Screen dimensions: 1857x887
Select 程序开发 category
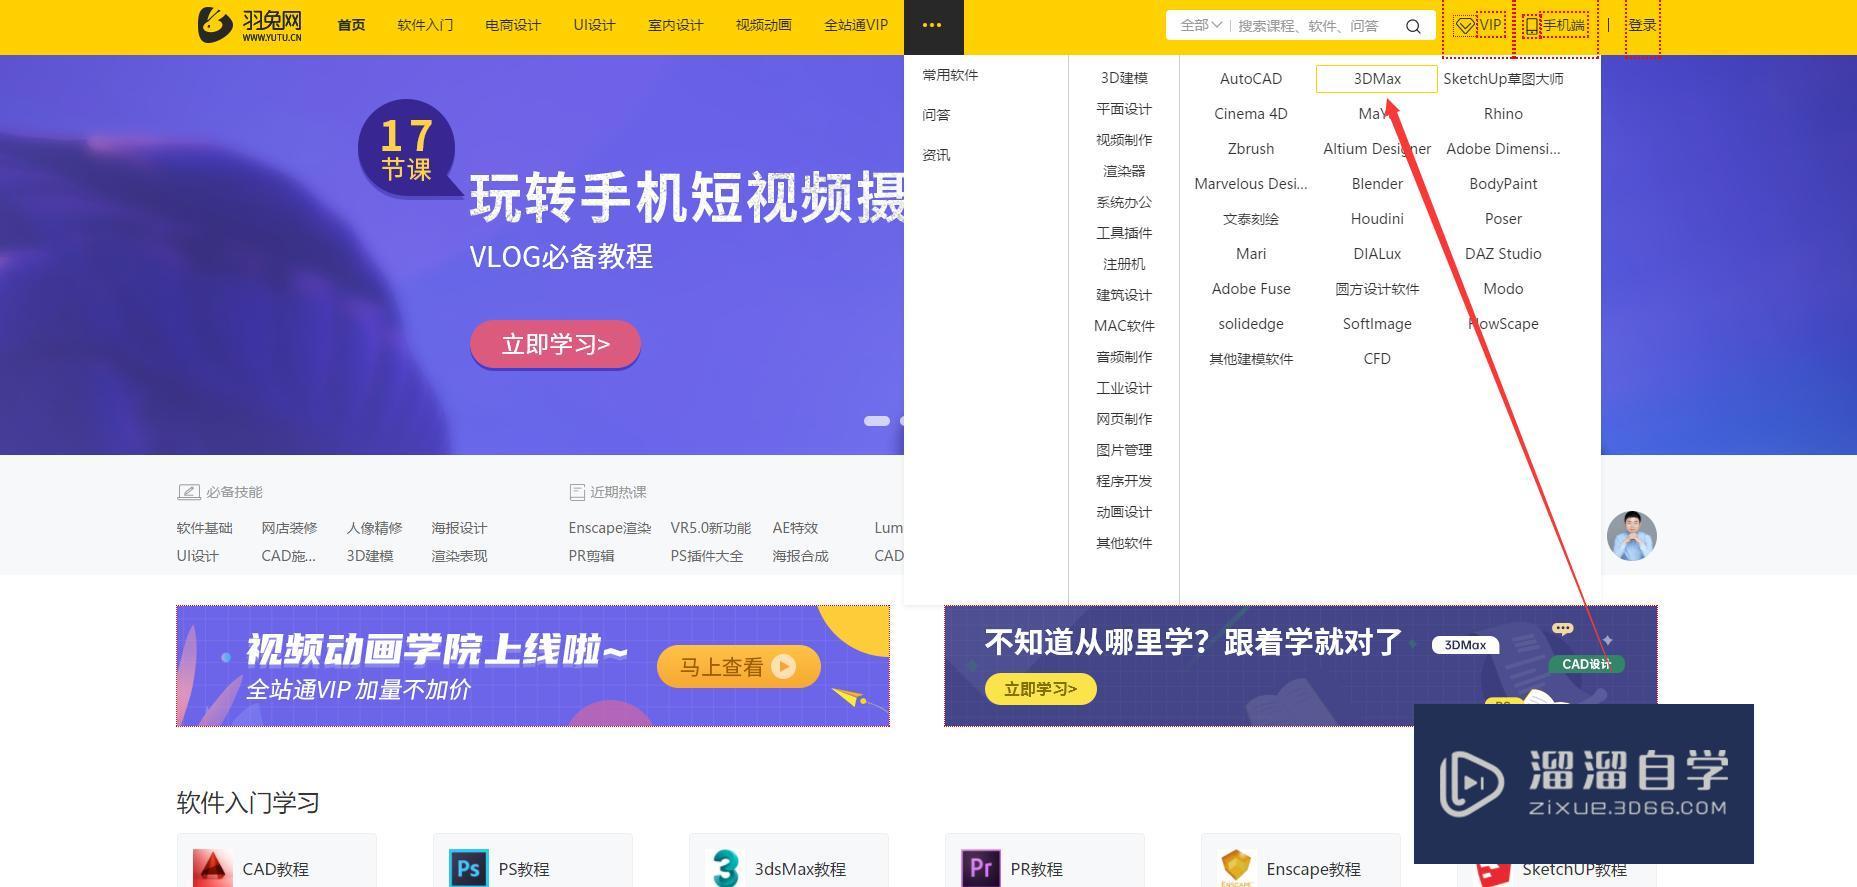click(x=1124, y=481)
